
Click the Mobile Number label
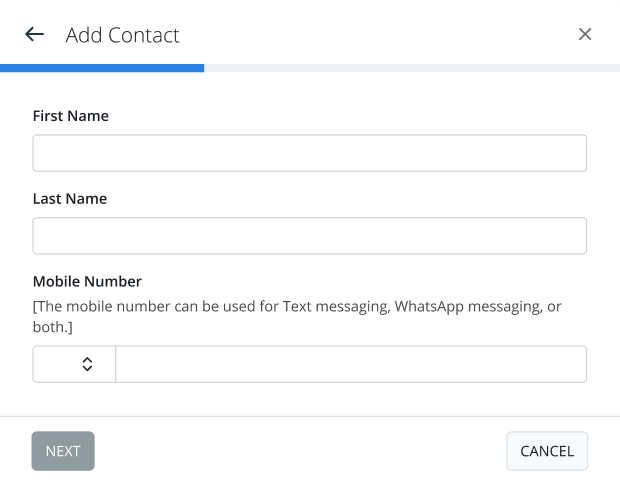pyautogui.click(x=87, y=282)
